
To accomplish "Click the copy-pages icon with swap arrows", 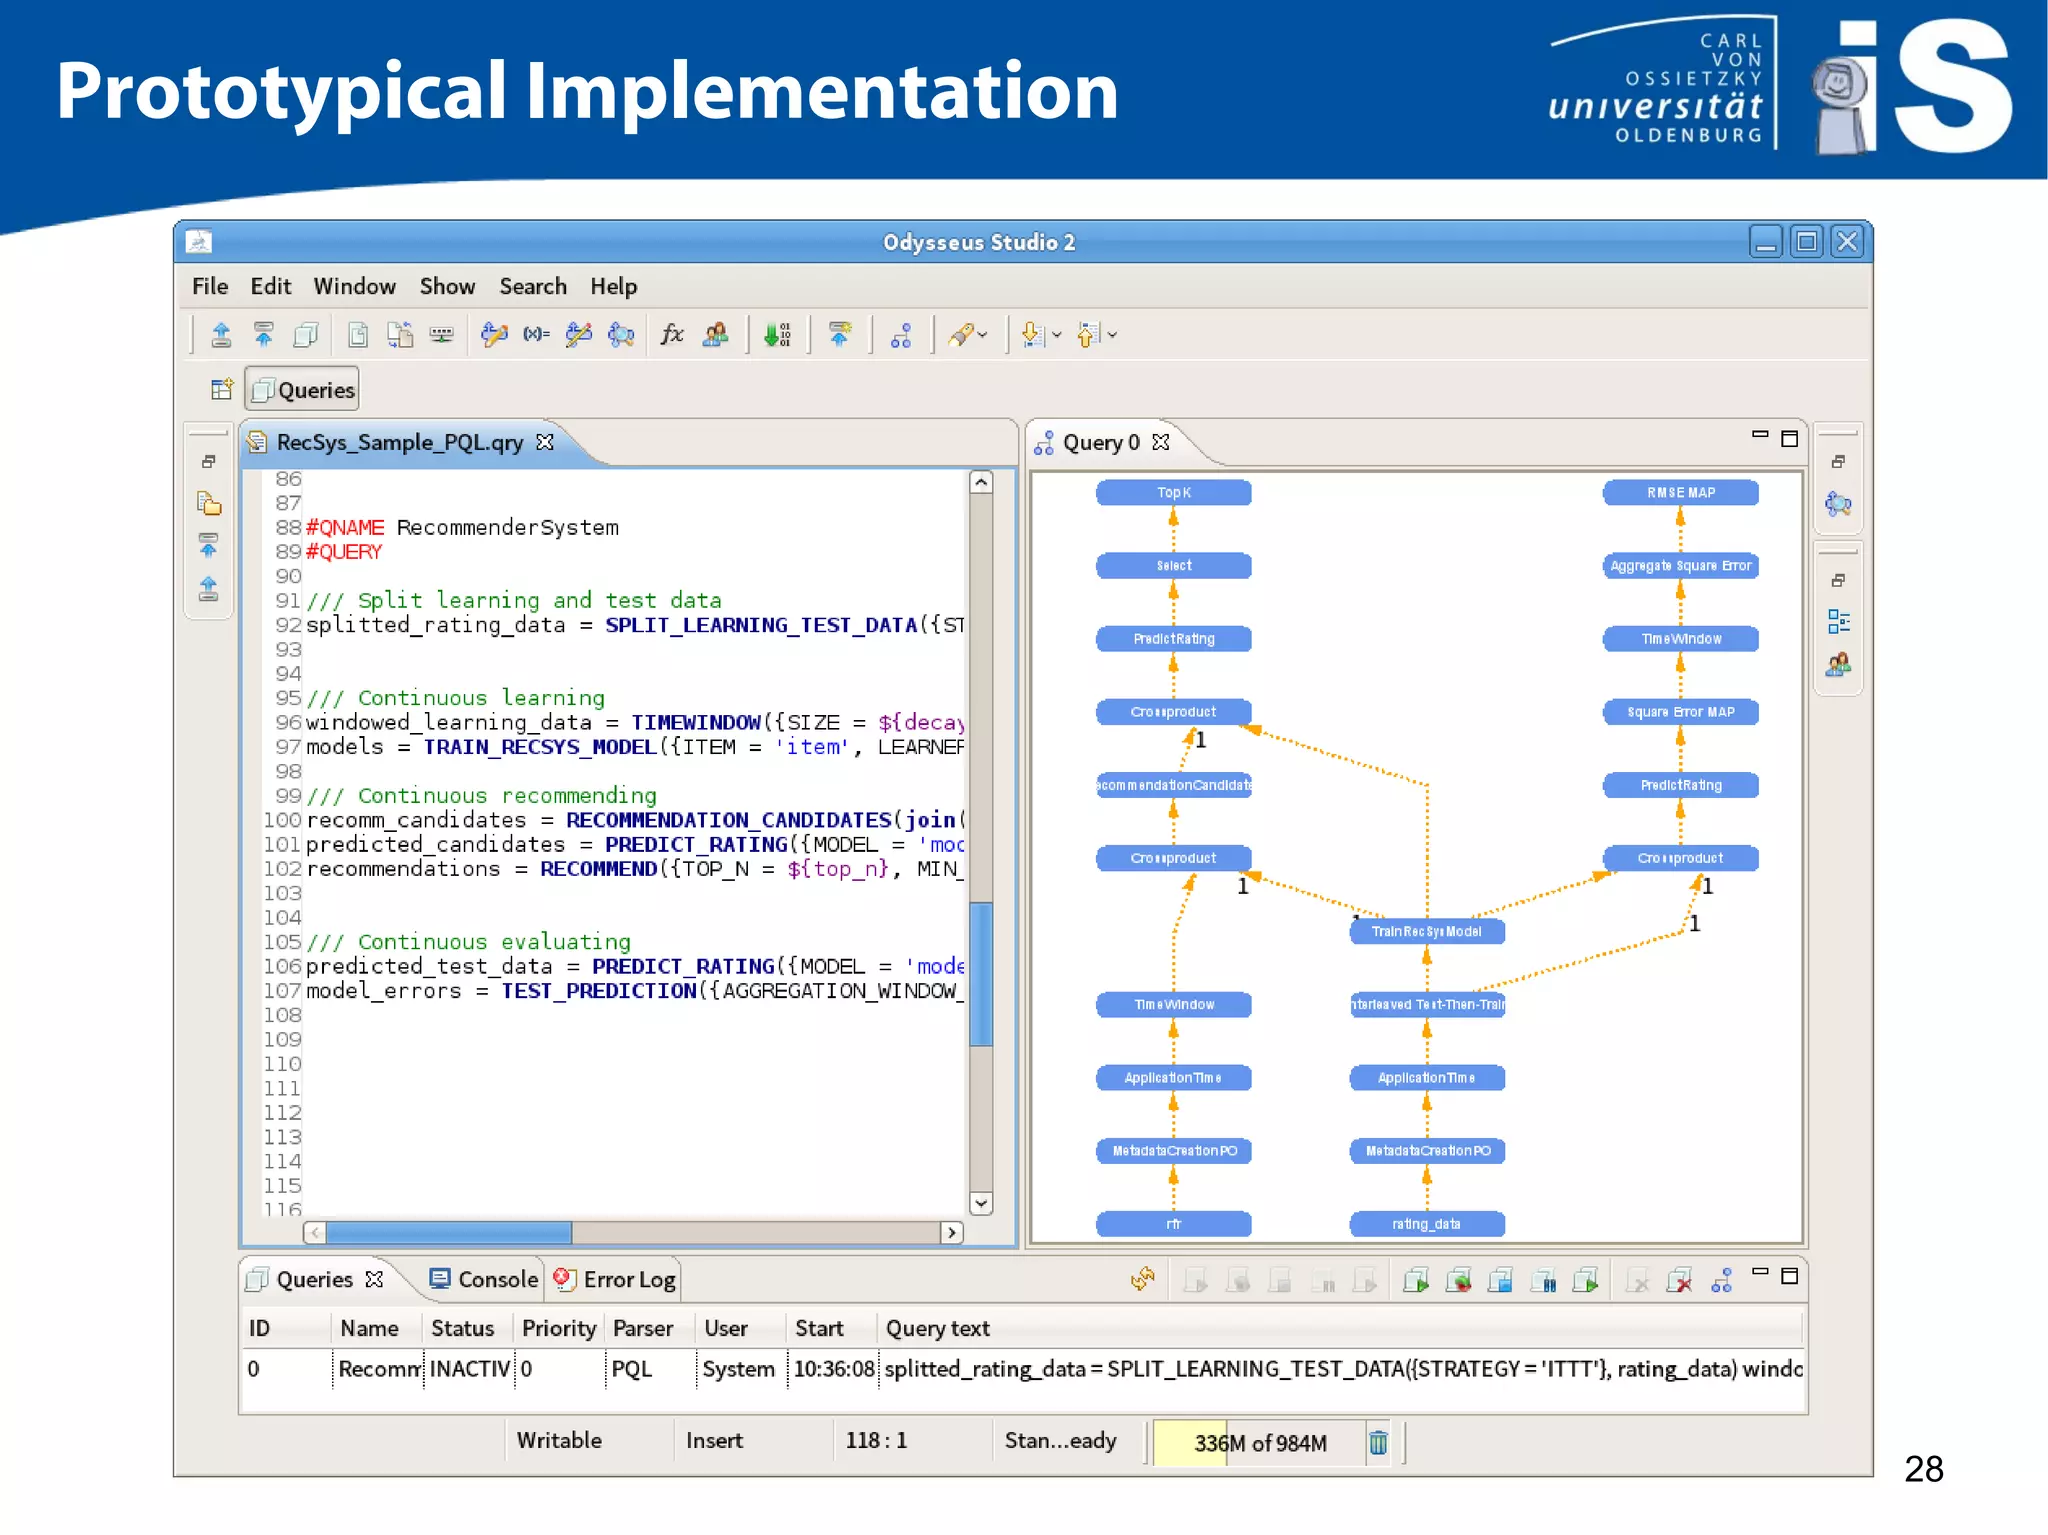I will click(x=400, y=335).
